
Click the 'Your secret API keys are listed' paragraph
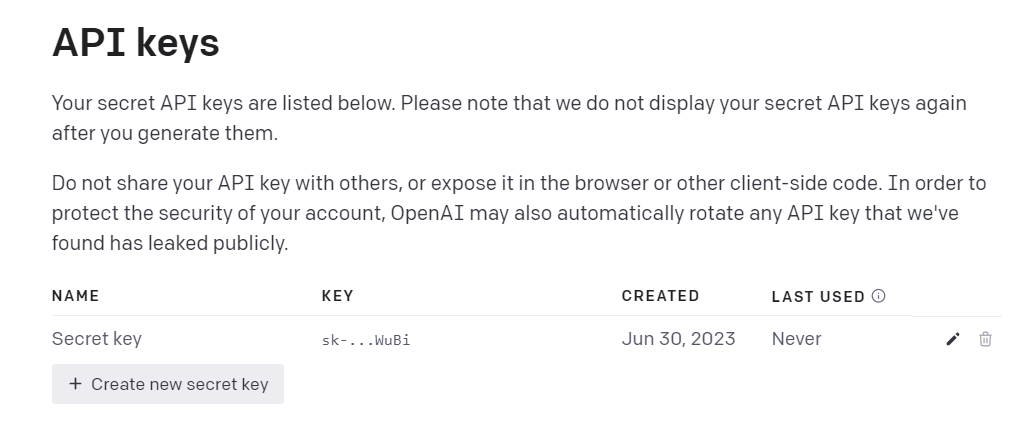tap(508, 103)
